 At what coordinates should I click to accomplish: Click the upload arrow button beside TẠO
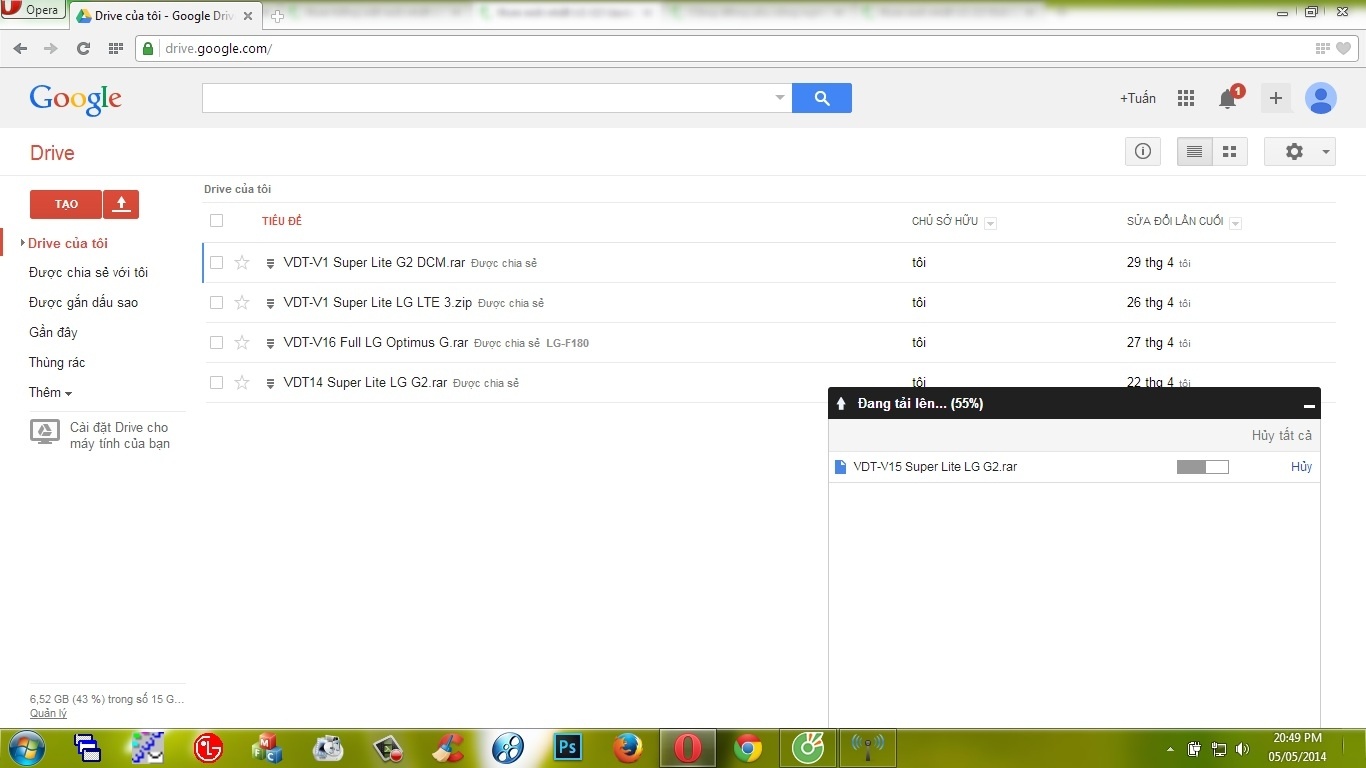121,204
